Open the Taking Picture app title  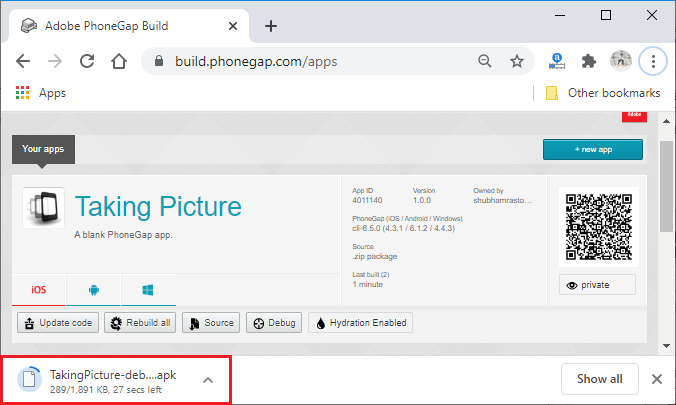click(158, 206)
